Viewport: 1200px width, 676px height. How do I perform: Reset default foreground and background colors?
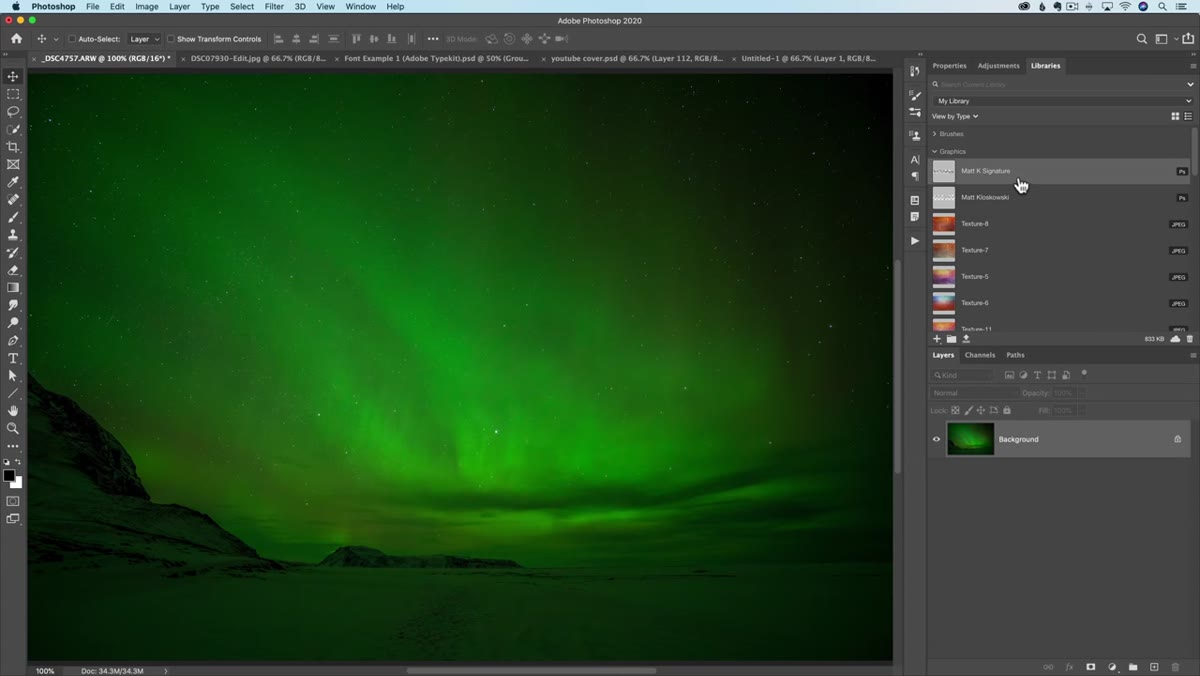click(6, 463)
